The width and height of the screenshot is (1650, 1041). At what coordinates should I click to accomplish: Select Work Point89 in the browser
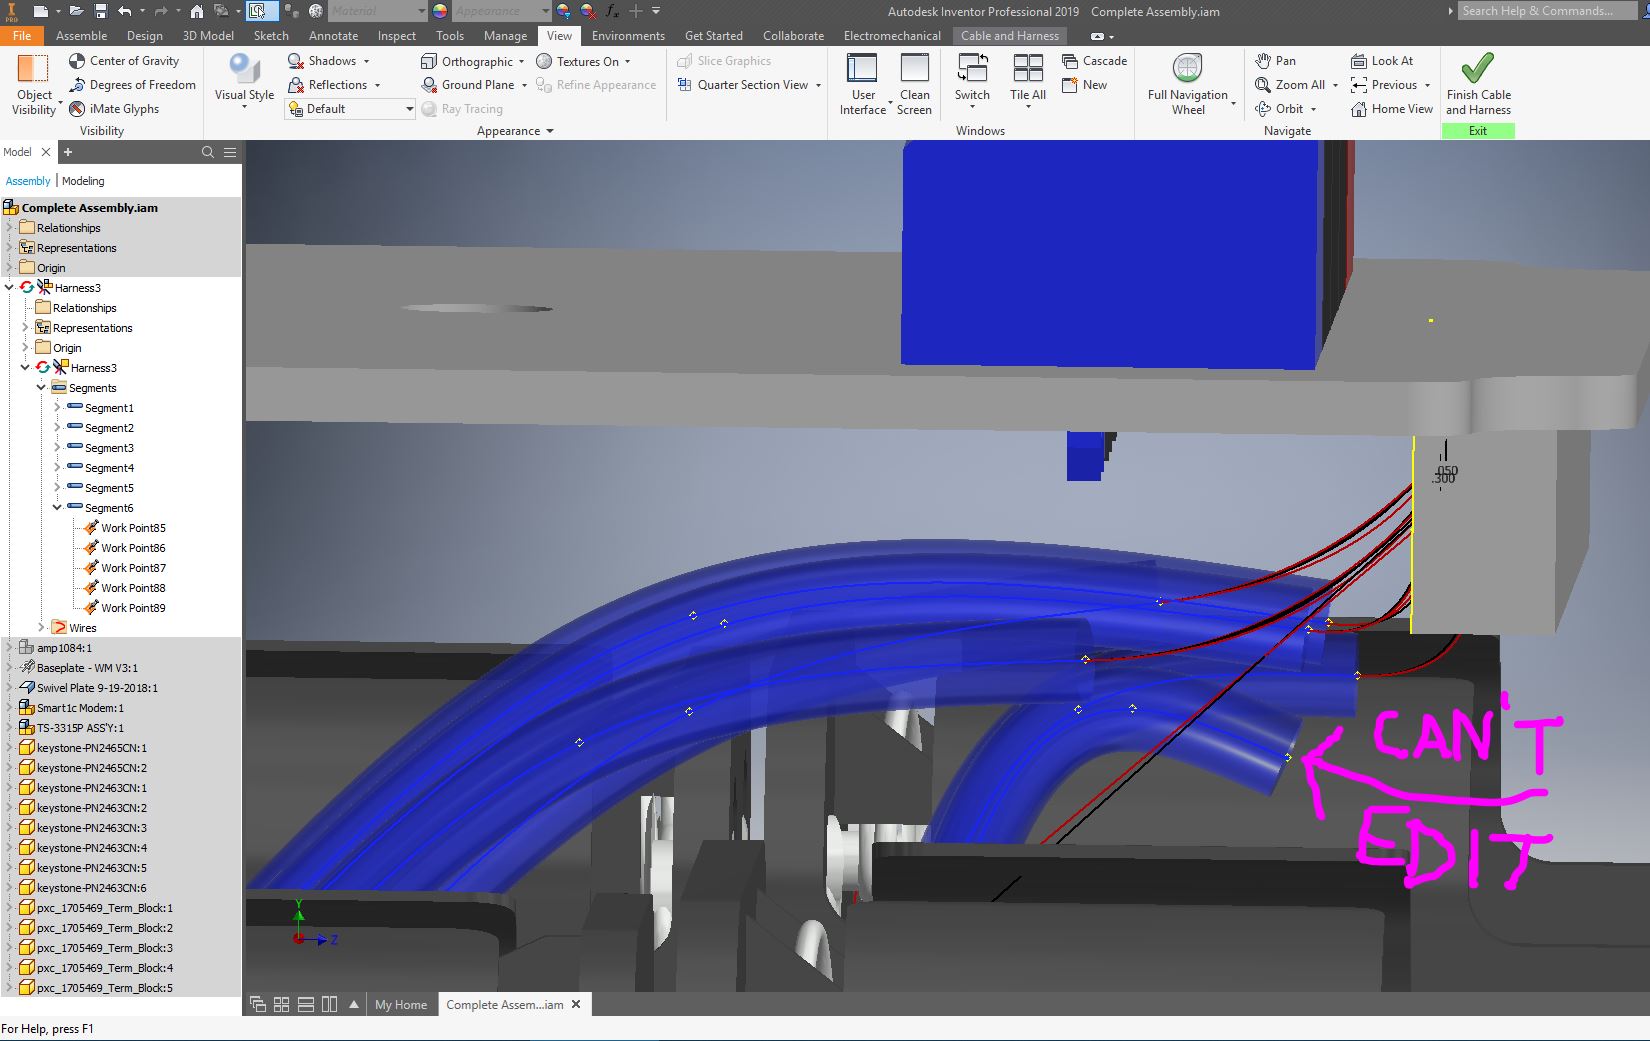[x=133, y=608]
